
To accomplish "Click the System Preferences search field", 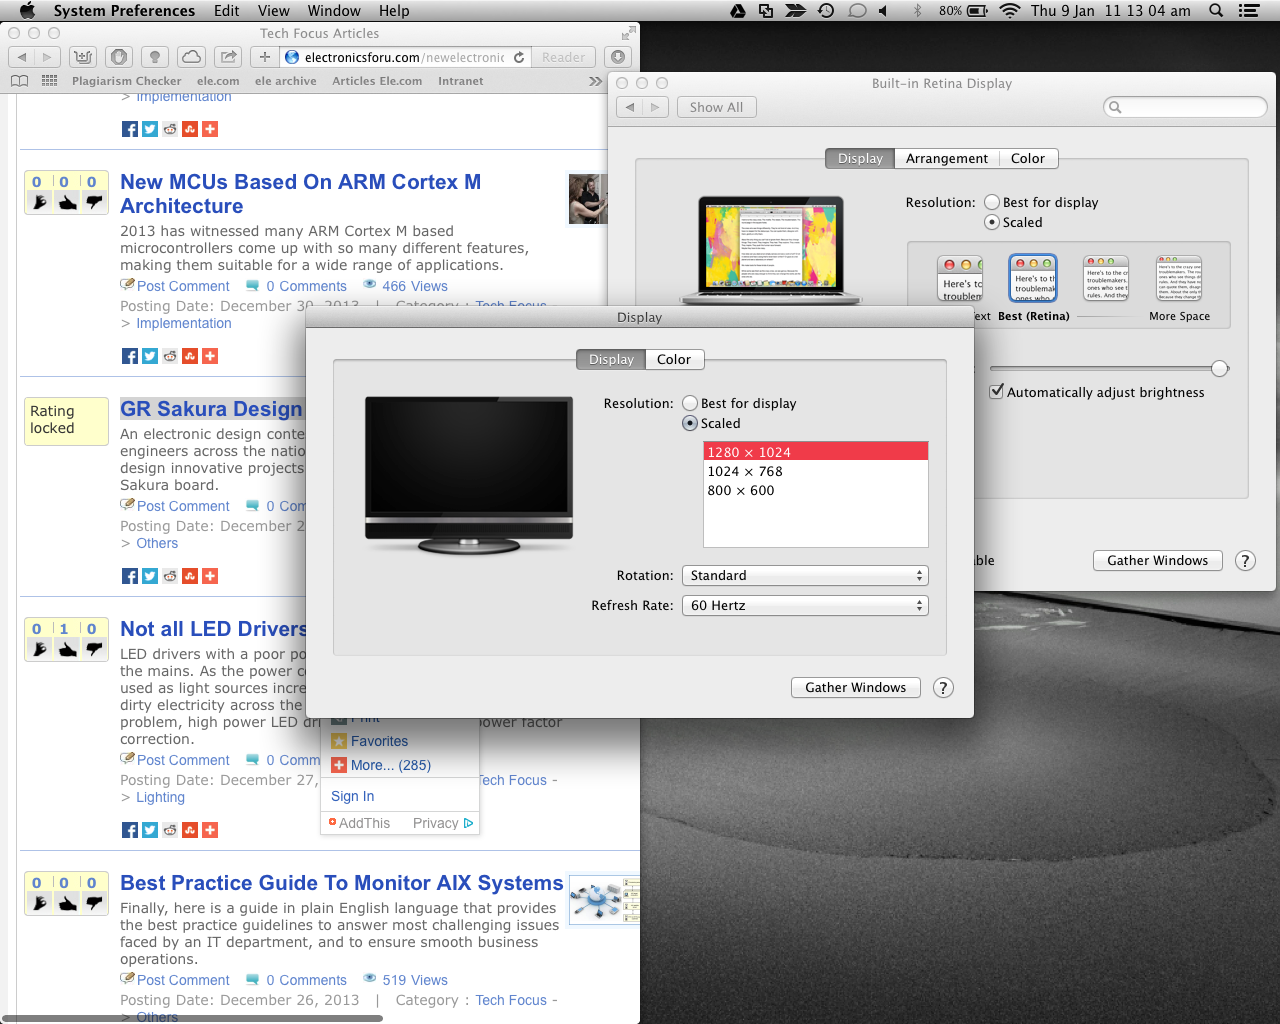I will tap(1185, 107).
